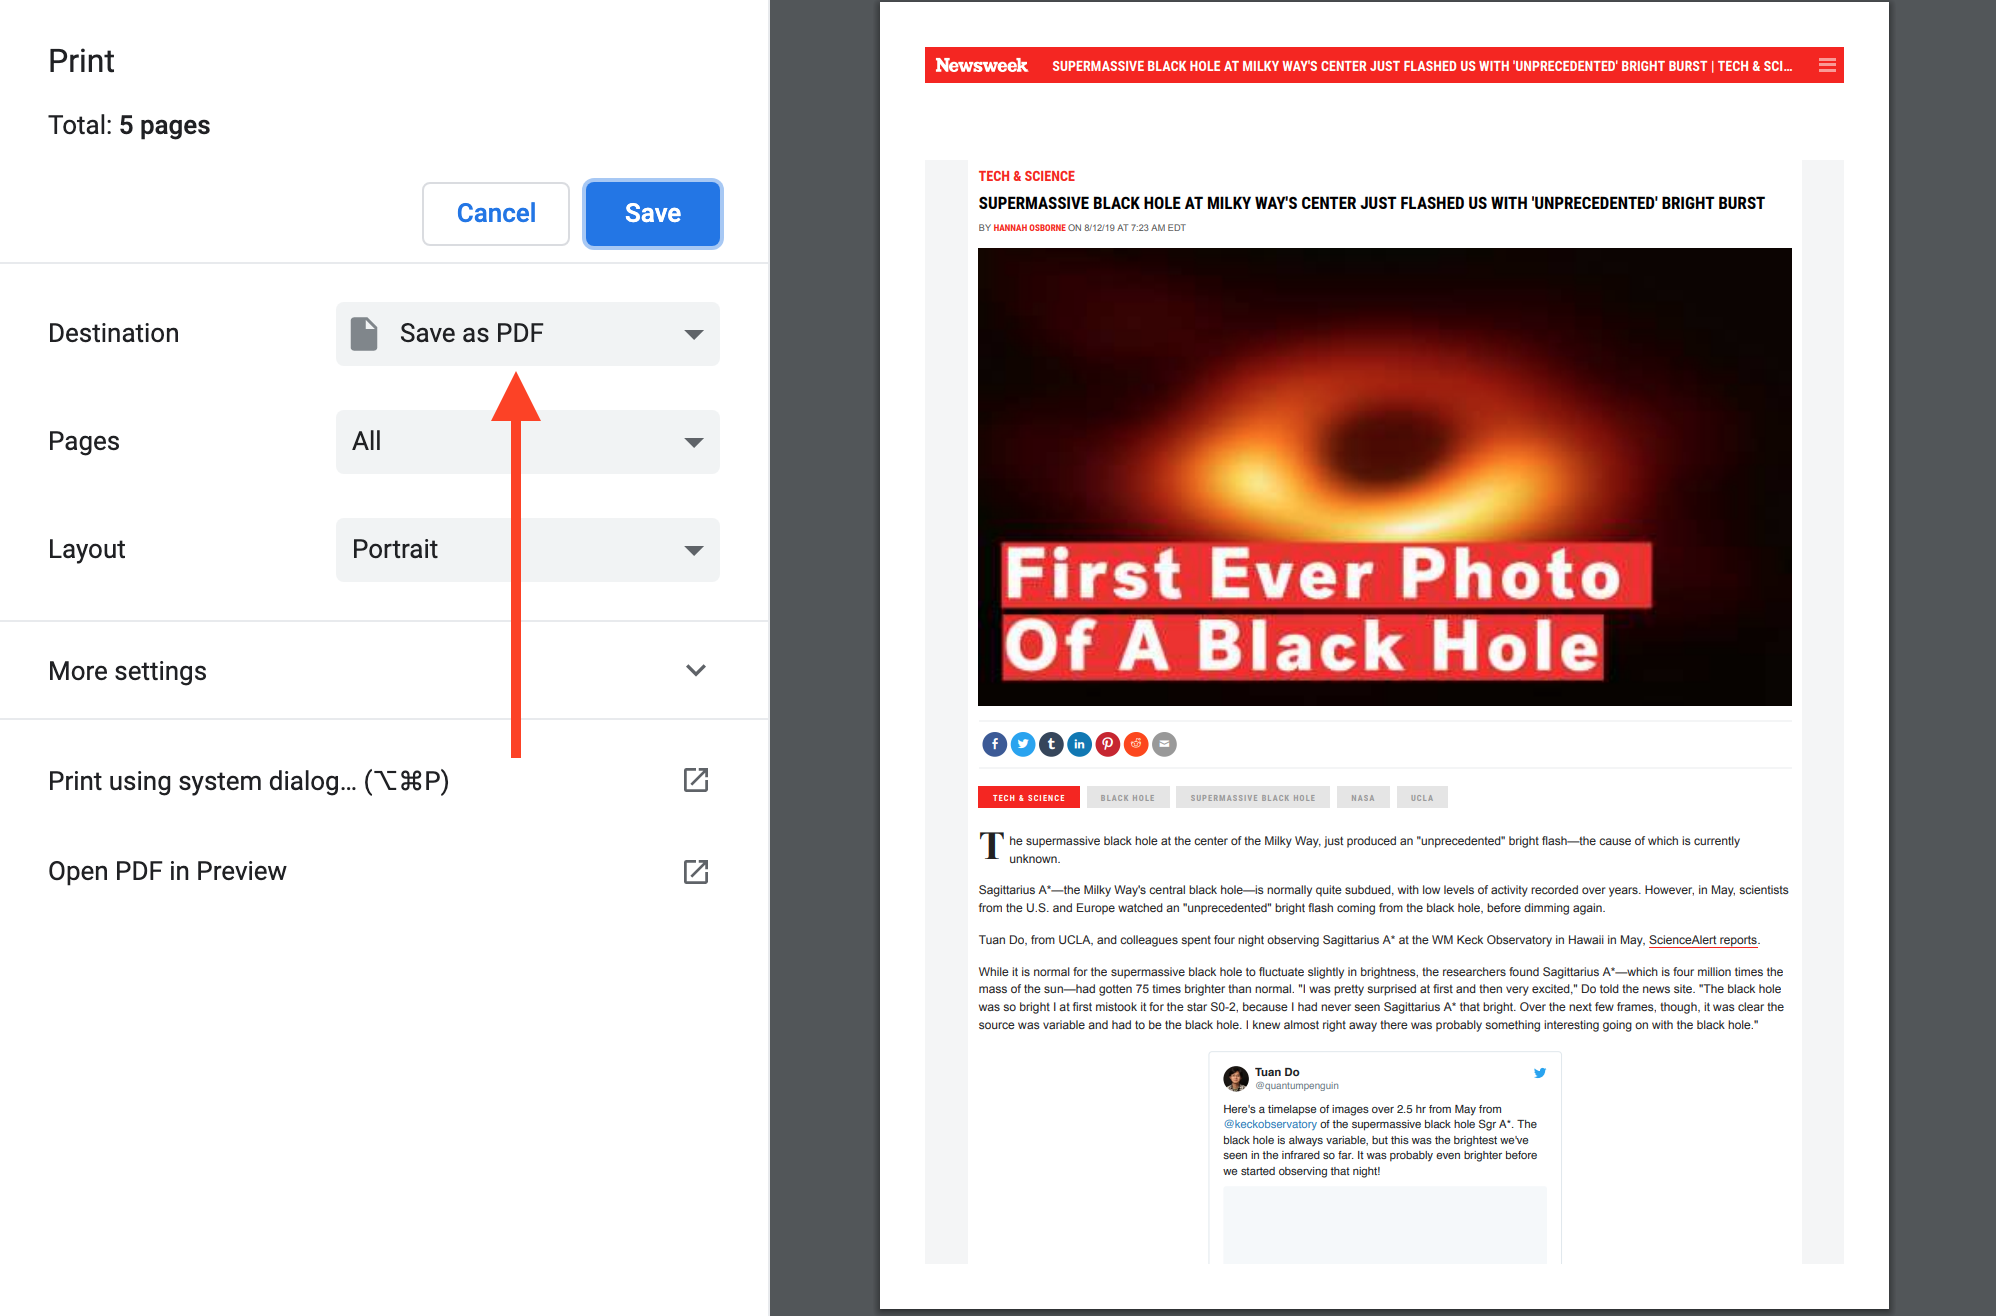Open the Pages dropdown set to All
This screenshot has height=1316, width=1996.
tap(527, 442)
